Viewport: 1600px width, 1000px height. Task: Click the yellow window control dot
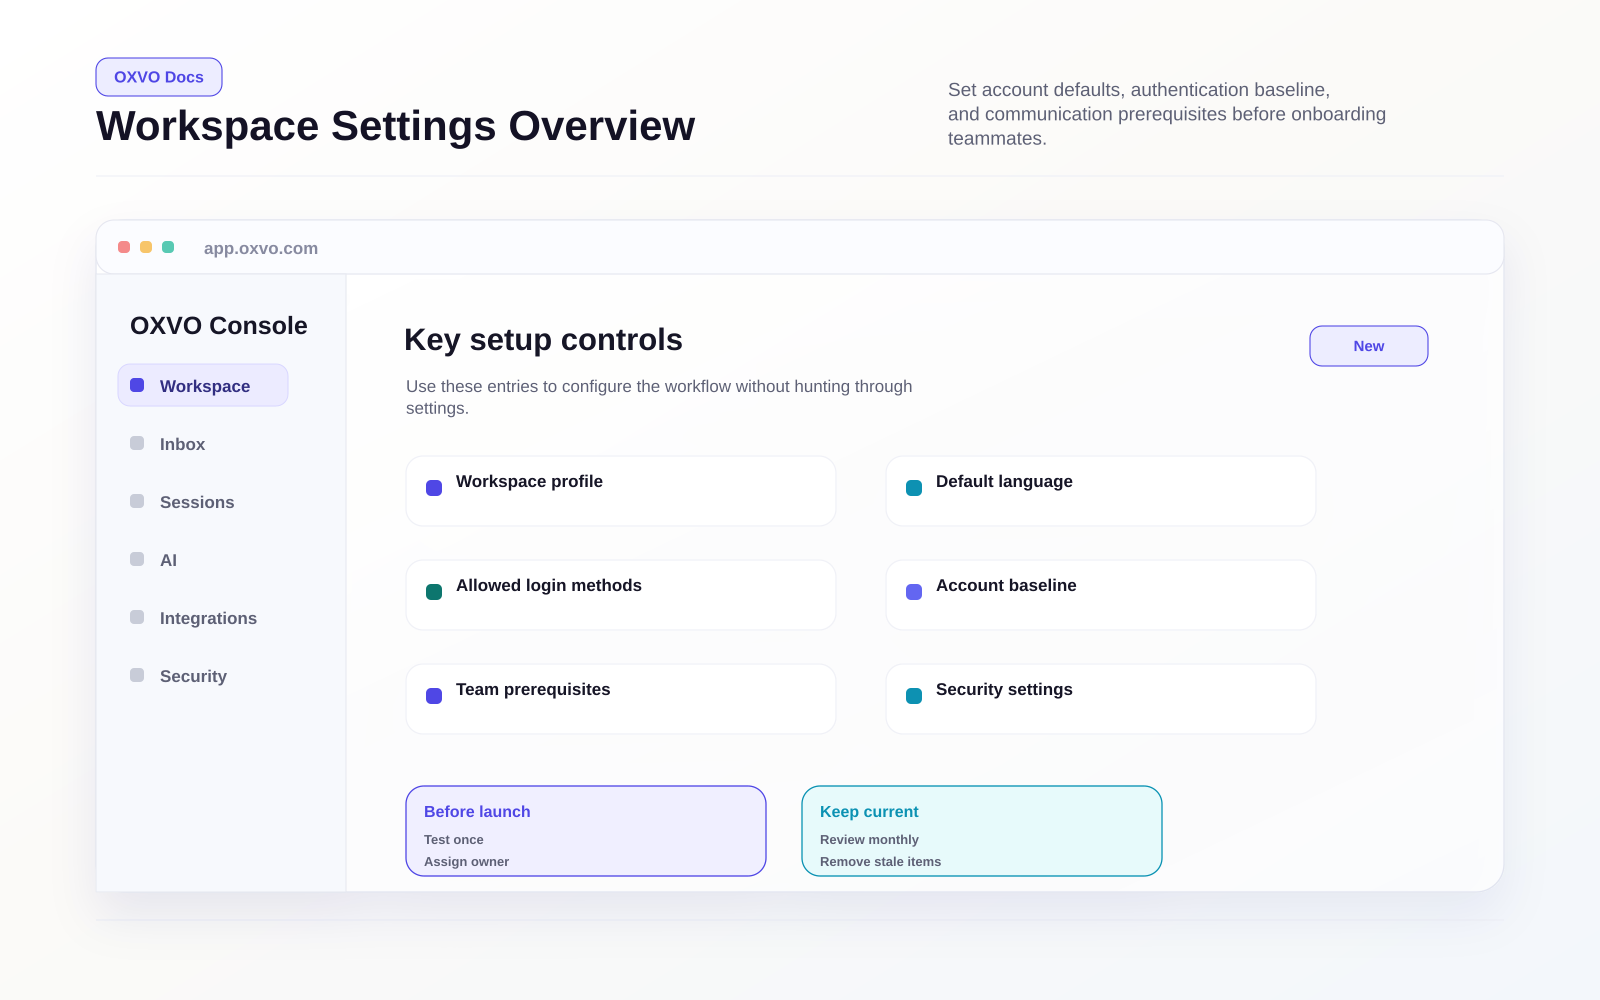tap(146, 247)
